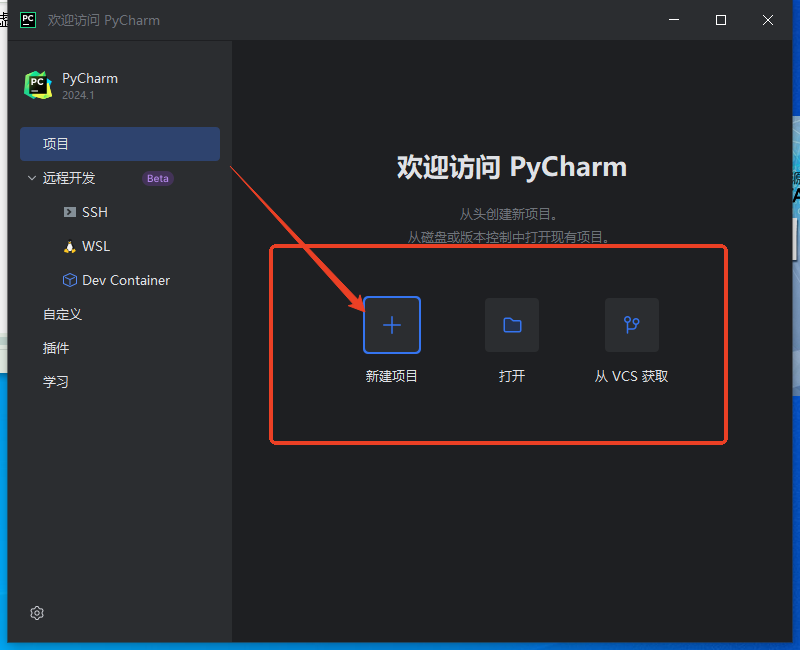Click the SSH terminal icon

point(69,212)
